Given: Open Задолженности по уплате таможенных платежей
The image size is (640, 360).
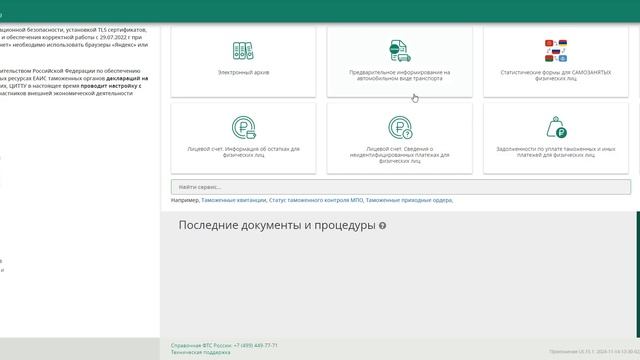Looking at the screenshot, I should pos(556,152).
